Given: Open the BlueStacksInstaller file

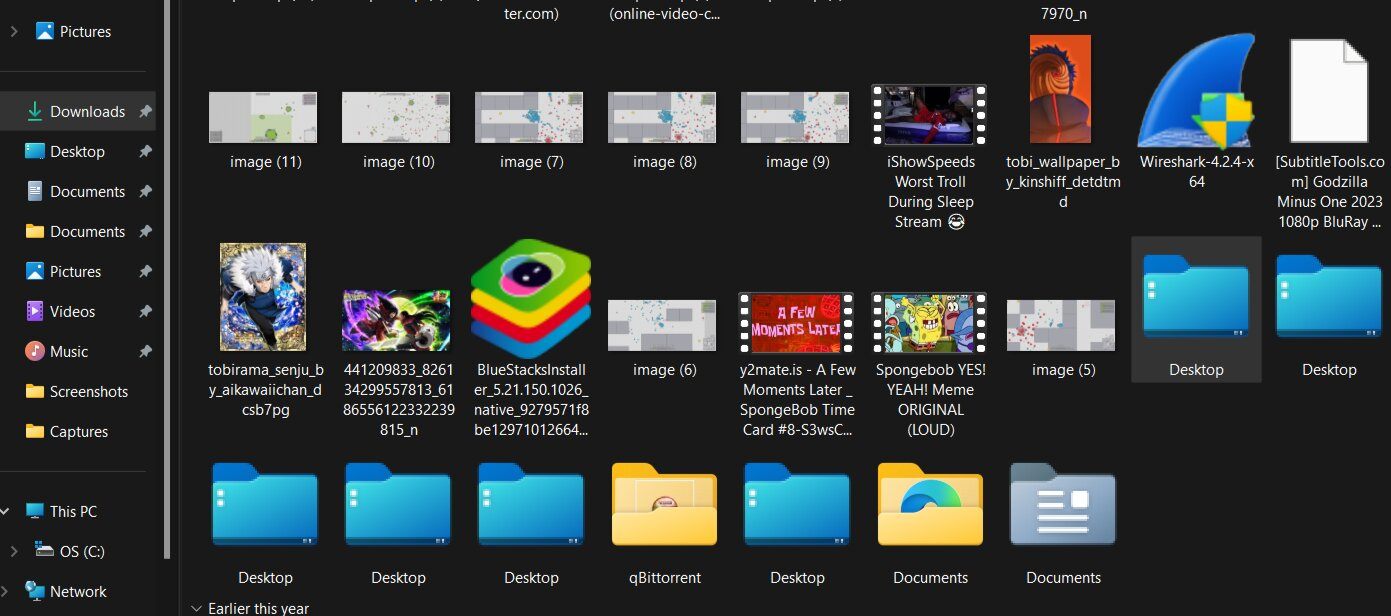Looking at the screenshot, I should tap(531, 299).
